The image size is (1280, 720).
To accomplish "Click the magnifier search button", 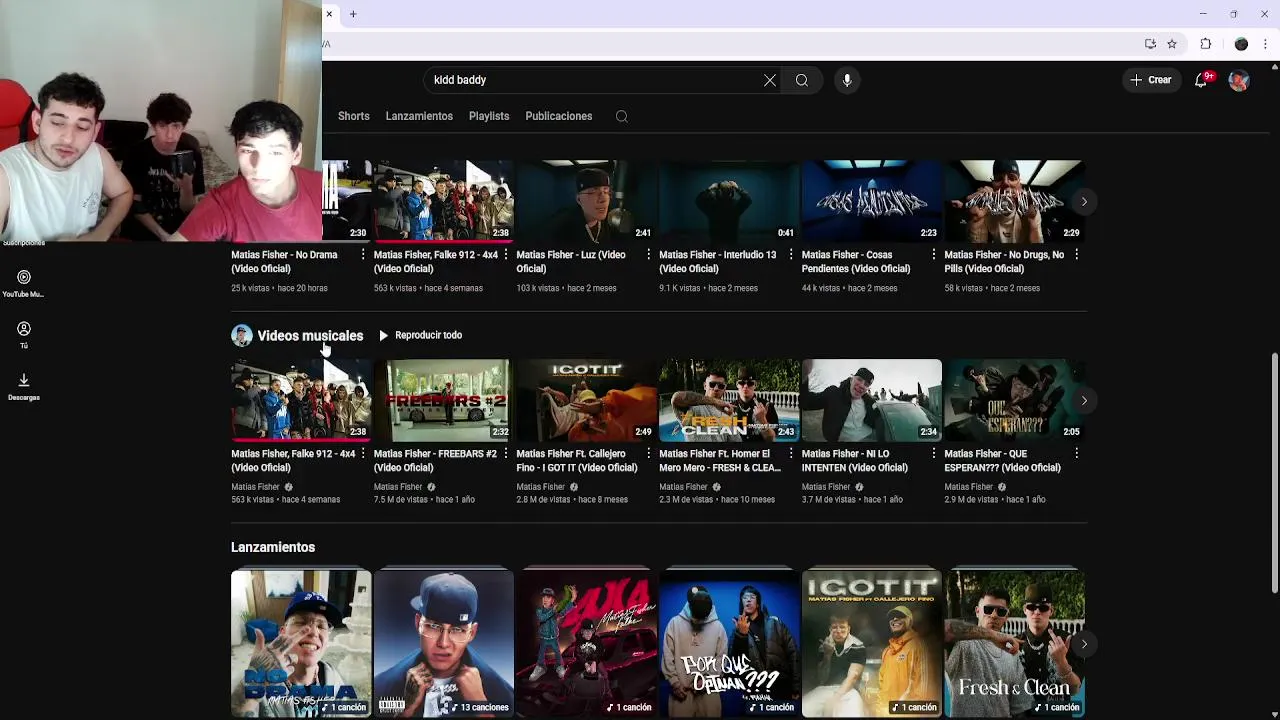I will 802,80.
